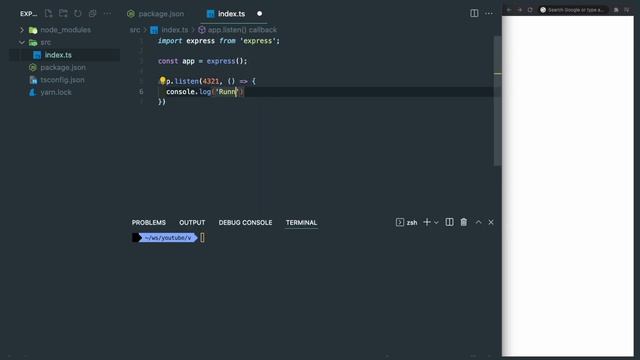Click the browser back arrow
640x360 pixels.
[509, 10]
